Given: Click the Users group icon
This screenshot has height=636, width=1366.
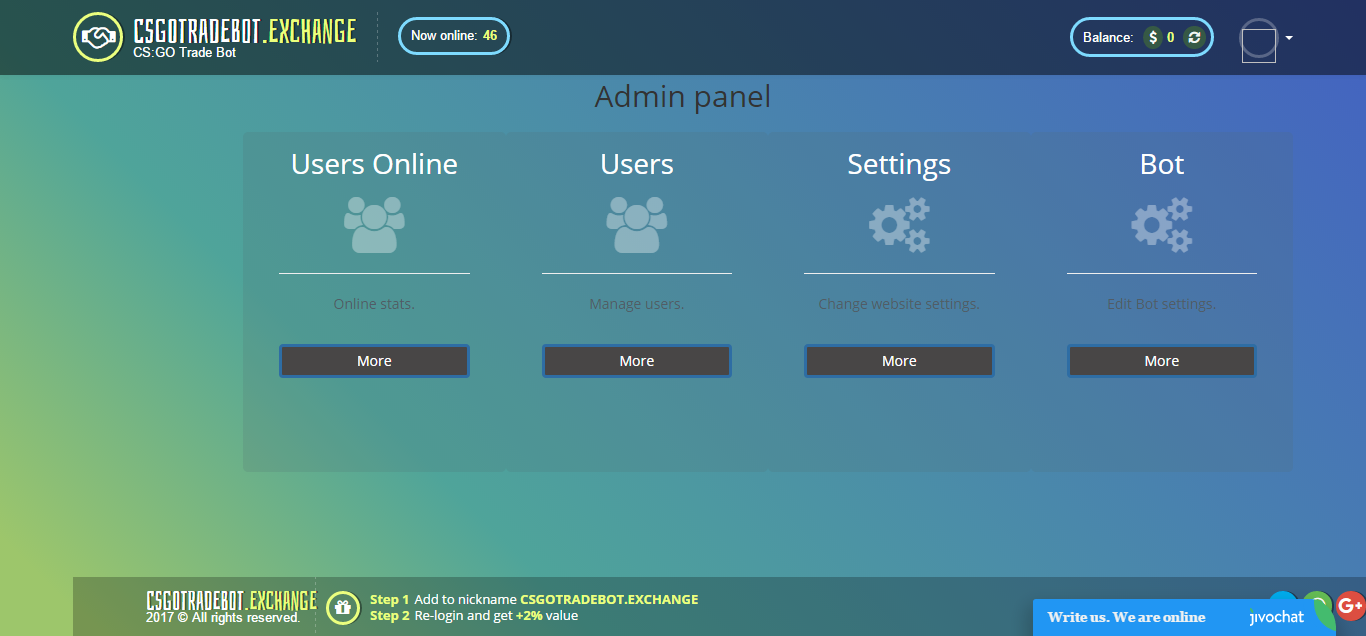Looking at the screenshot, I should [637, 224].
